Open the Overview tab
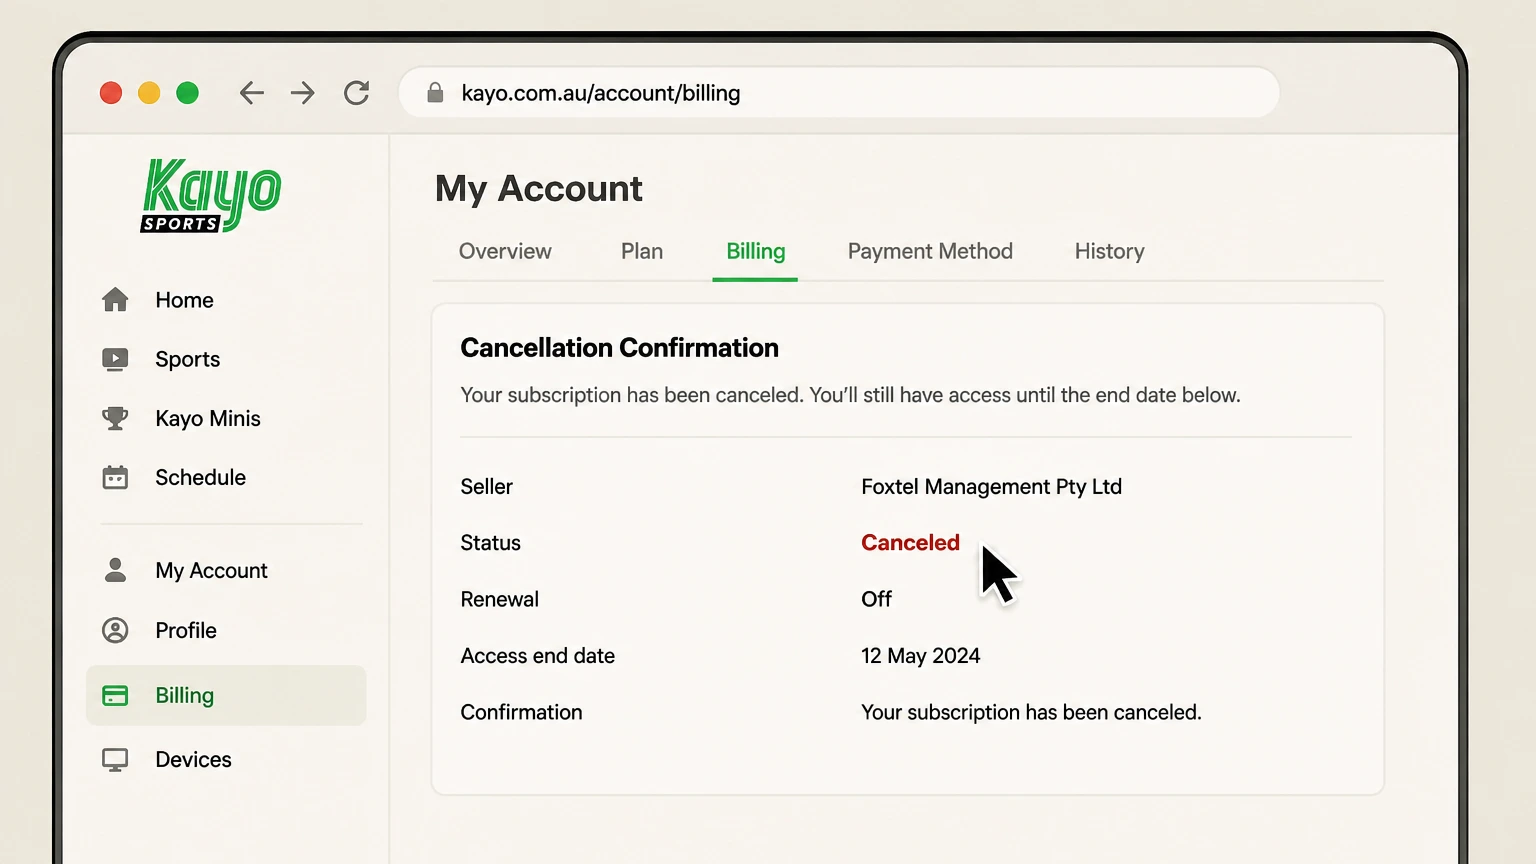The width and height of the screenshot is (1536, 864). pyautogui.click(x=505, y=251)
